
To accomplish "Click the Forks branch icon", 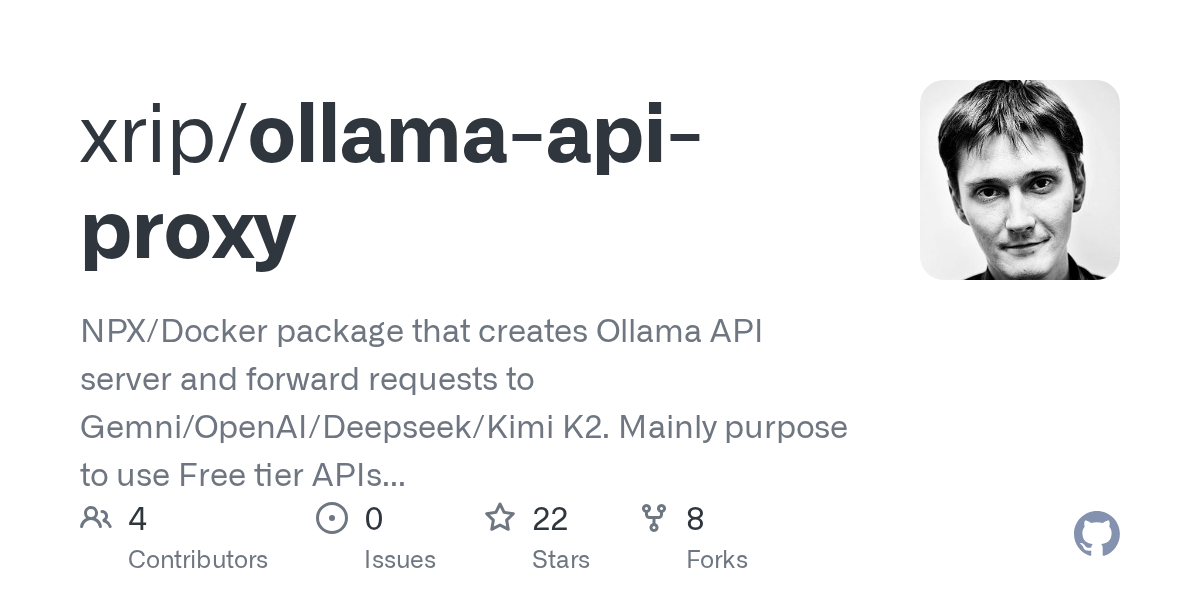I will click(654, 518).
